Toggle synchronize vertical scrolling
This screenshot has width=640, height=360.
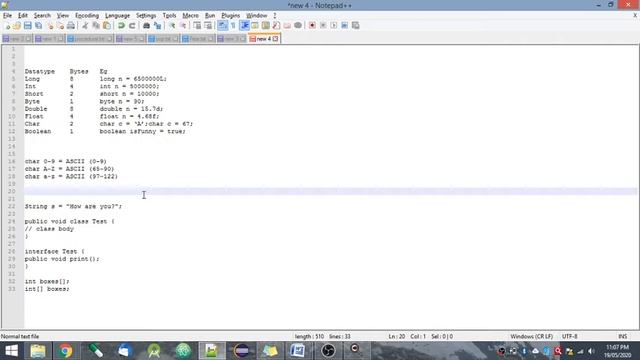pyautogui.click(x=197, y=26)
